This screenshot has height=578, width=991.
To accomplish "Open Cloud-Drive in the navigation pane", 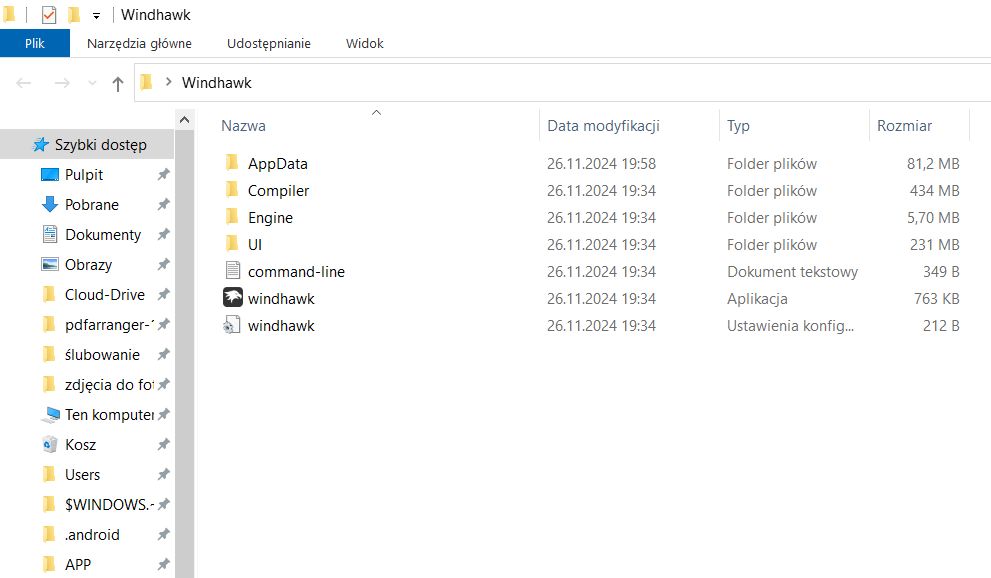I will [105, 295].
